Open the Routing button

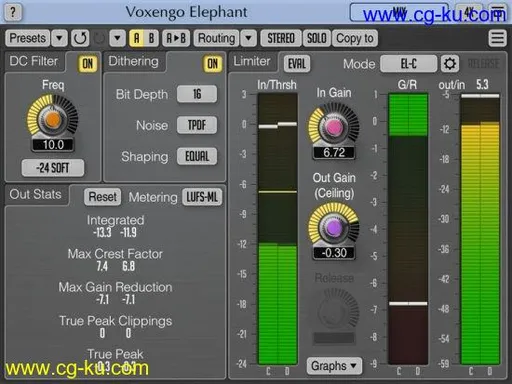216,38
